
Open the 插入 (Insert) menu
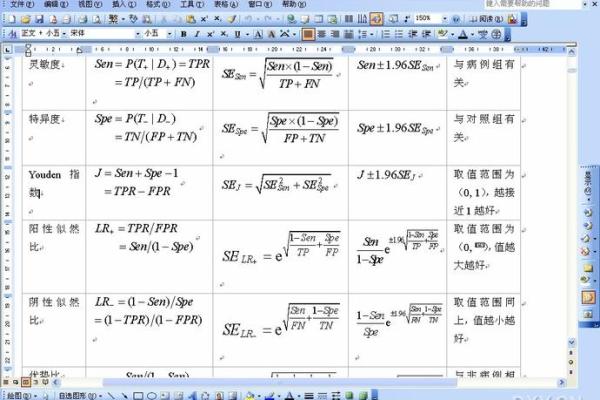[x=120, y=5]
